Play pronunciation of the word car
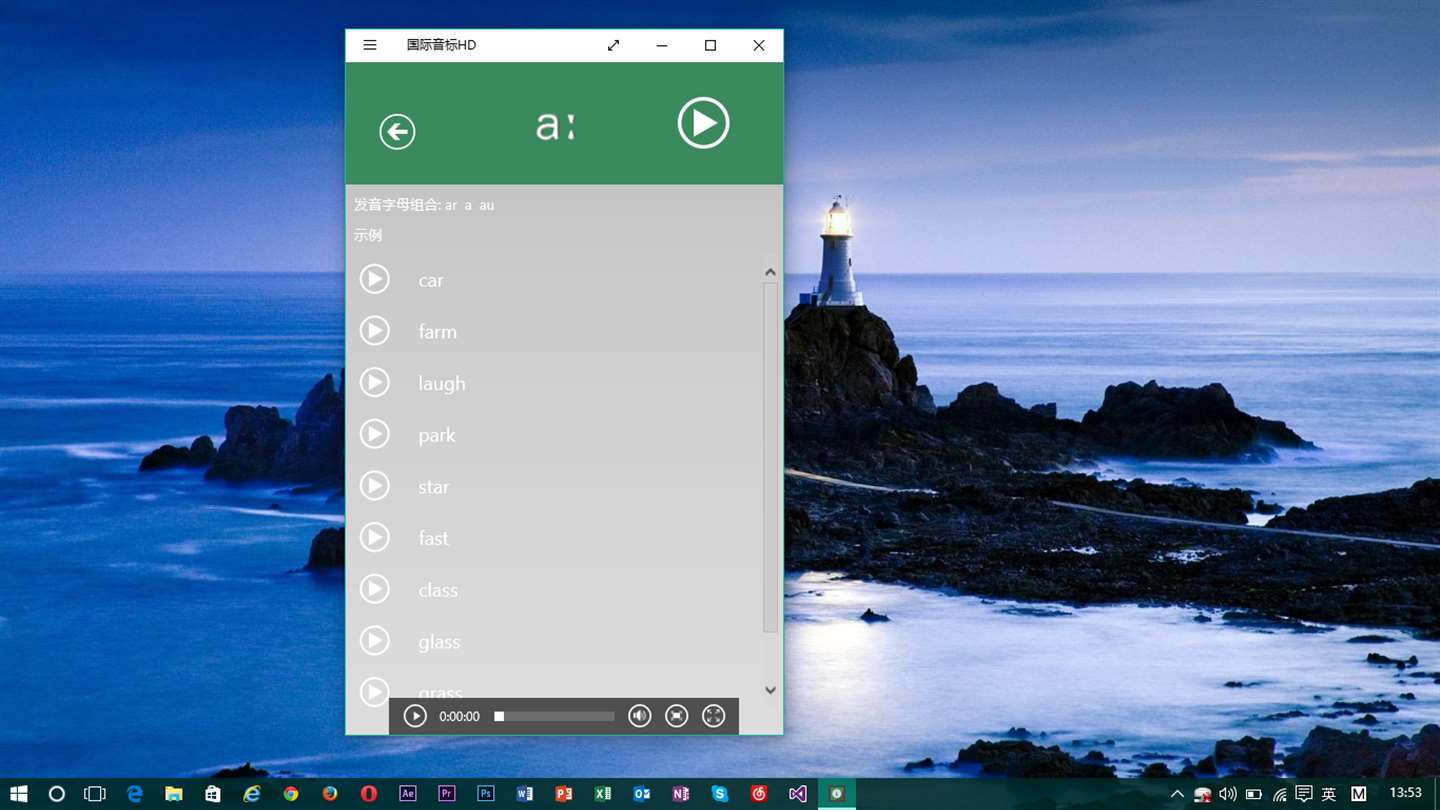Viewport: 1440px width, 810px height. coord(375,279)
